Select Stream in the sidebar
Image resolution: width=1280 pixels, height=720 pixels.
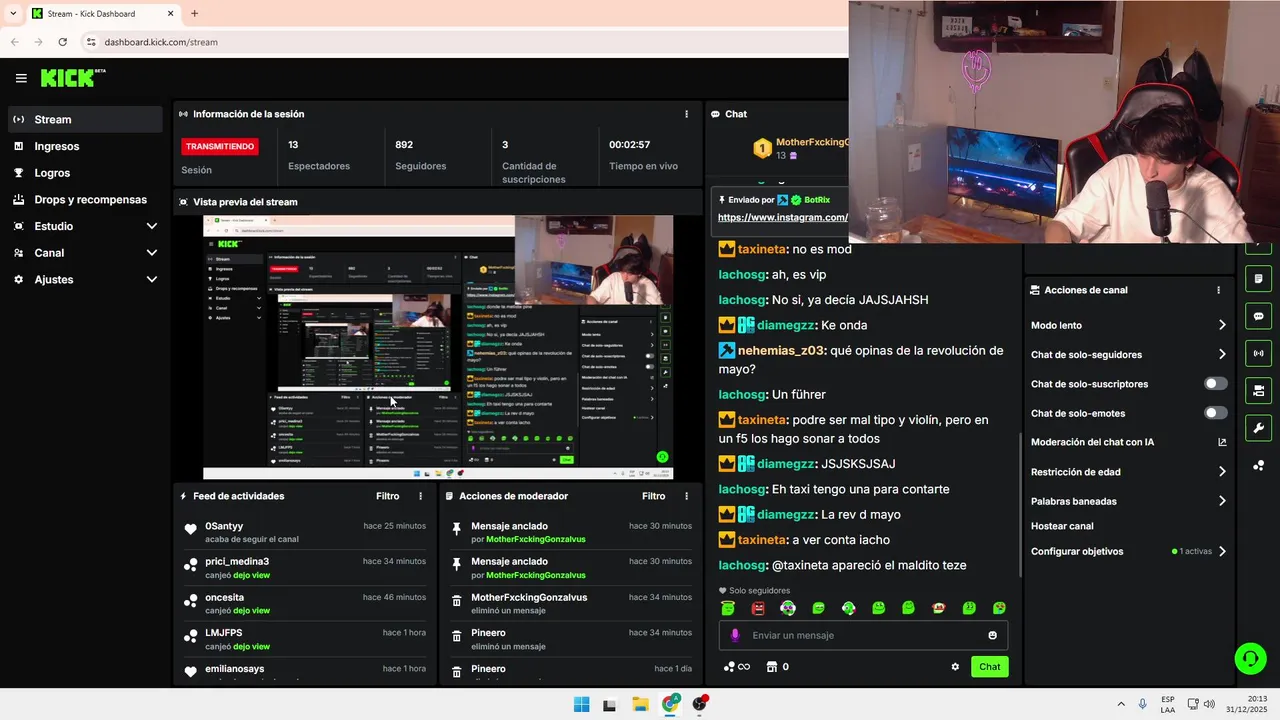tap(85, 119)
